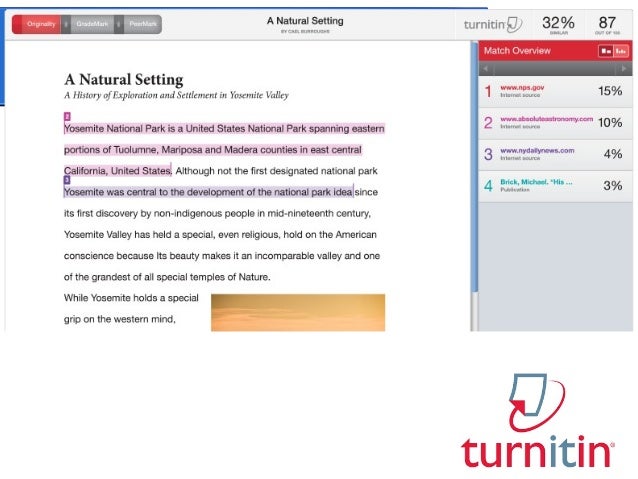Click the turnitin logo in the header

point(493,24)
